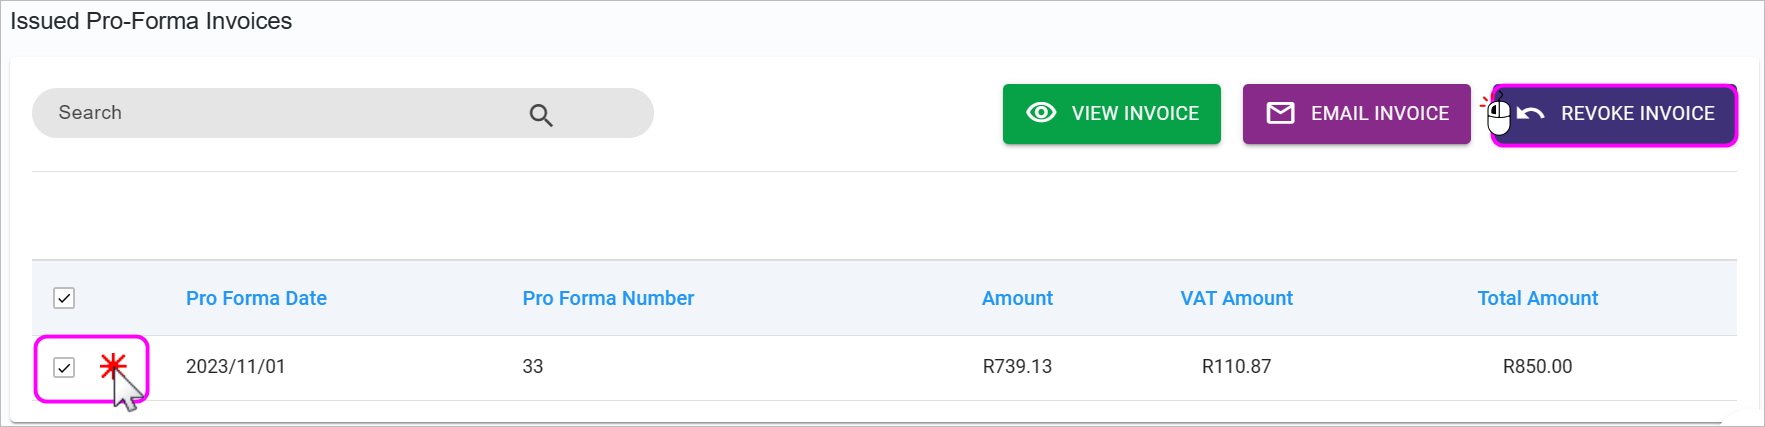This screenshot has height=427, width=1765.
Task: Click the magnifying glass search icon
Action: click(541, 115)
